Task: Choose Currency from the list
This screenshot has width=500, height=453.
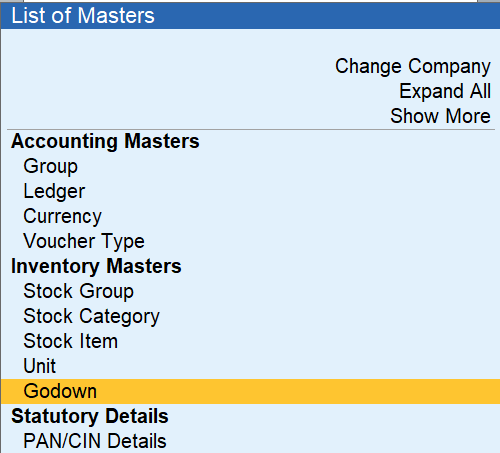Action: click(x=62, y=216)
